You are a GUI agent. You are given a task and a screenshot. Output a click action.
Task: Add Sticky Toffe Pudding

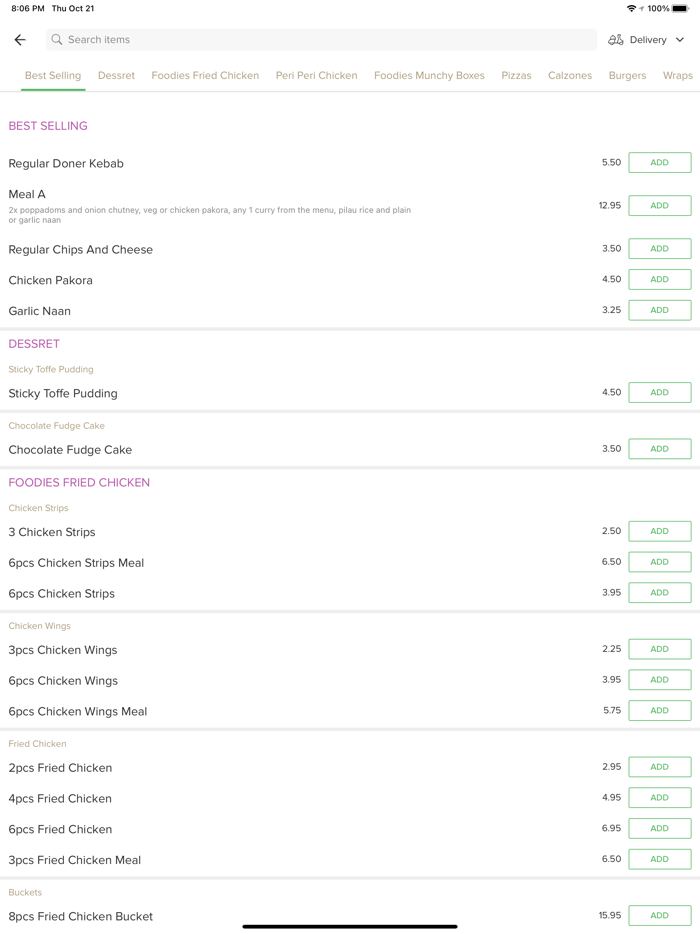(x=659, y=393)
